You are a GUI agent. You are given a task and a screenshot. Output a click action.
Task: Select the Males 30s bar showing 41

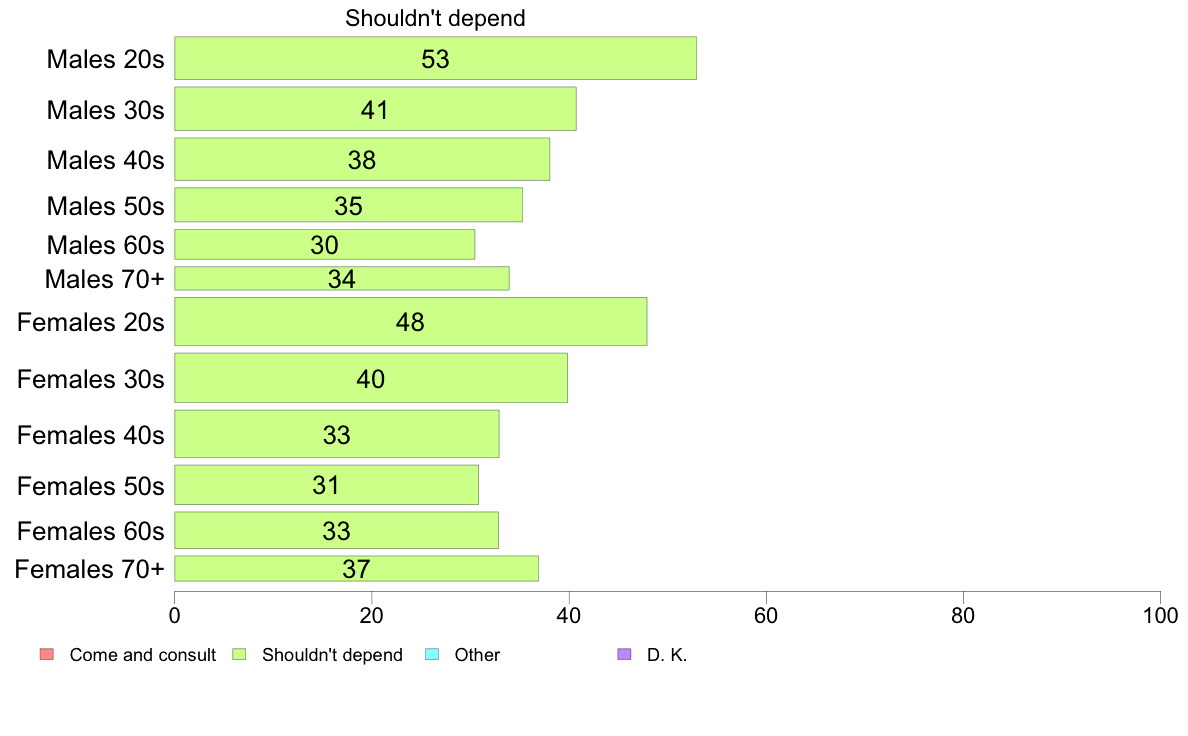click(376, 109)
